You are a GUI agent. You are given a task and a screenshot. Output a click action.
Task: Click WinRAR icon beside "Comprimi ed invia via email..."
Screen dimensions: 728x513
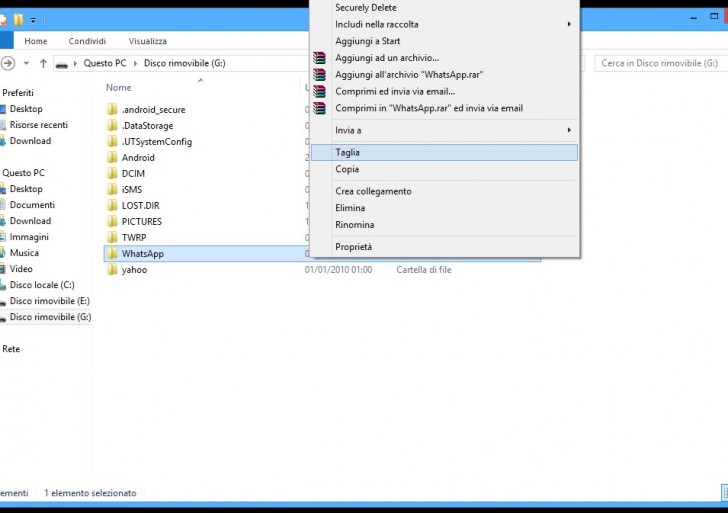click(x=319, y=91)
